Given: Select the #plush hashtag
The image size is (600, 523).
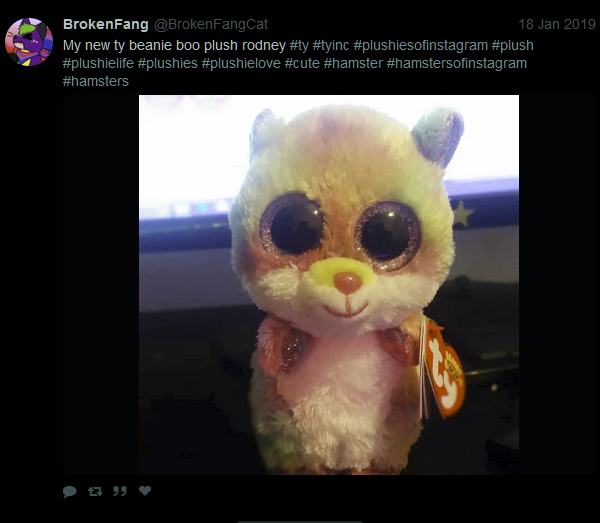Looking at the screenshot, I should [512, 45].
